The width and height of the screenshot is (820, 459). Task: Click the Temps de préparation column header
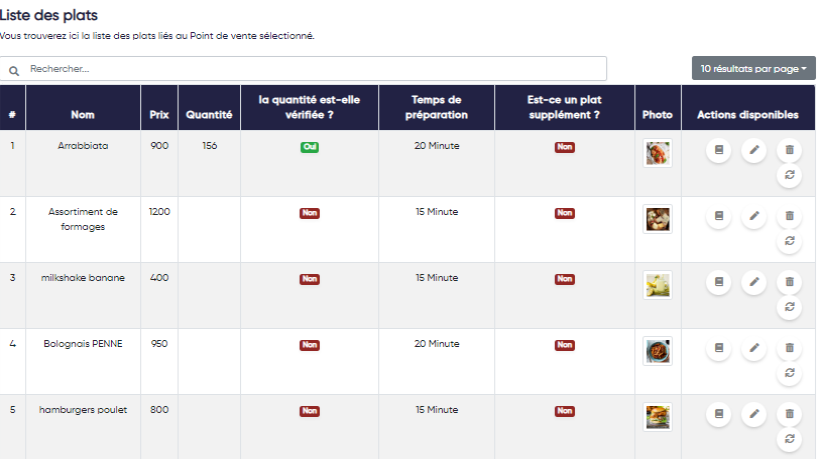point(436,107)
